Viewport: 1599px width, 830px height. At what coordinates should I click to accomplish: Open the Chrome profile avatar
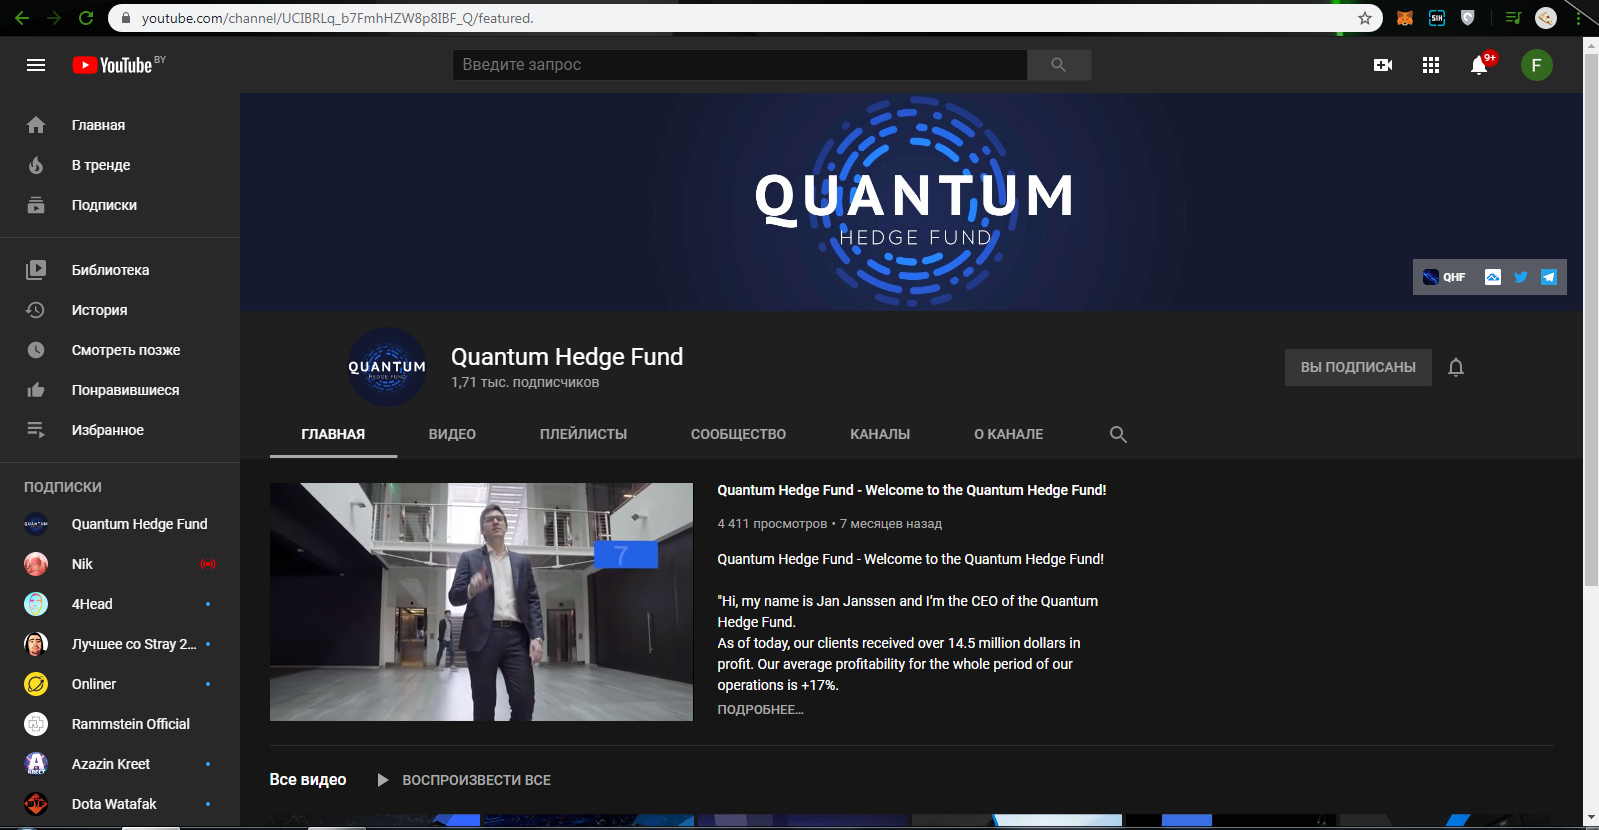[1546, 18]
